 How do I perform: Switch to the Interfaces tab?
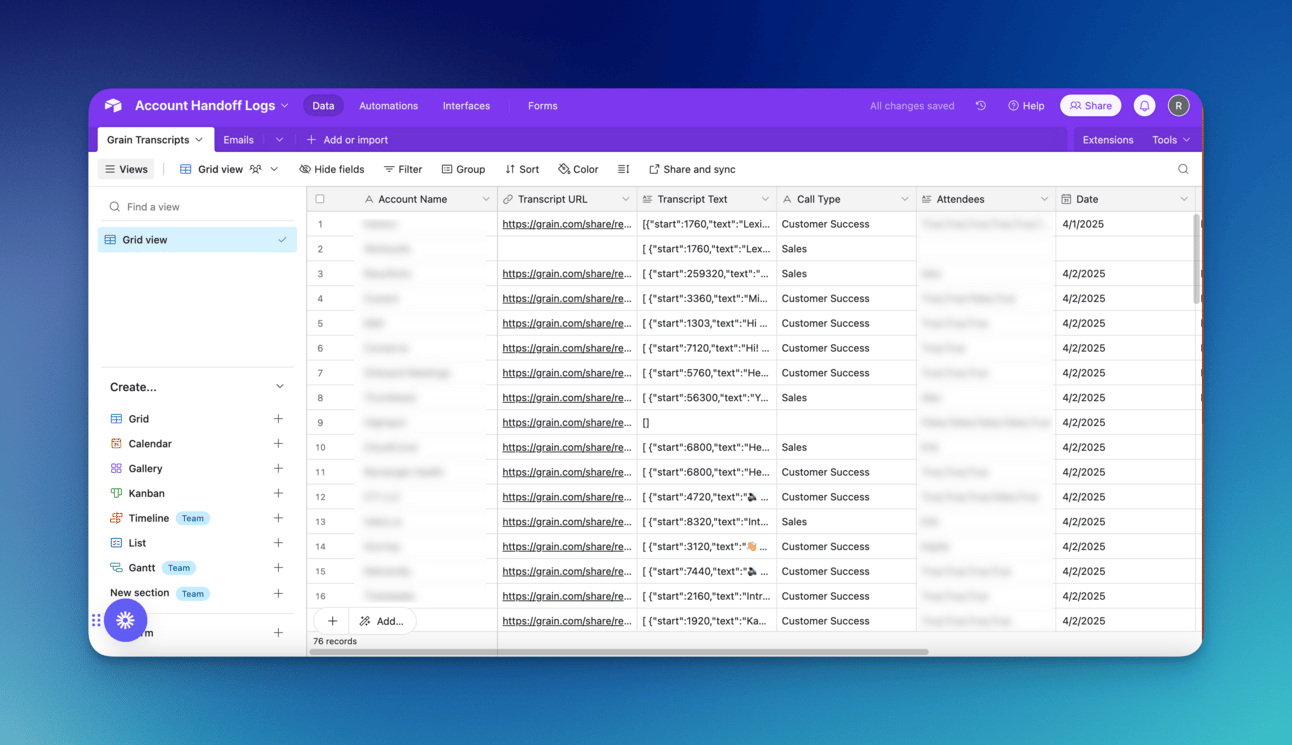point(466,105)
